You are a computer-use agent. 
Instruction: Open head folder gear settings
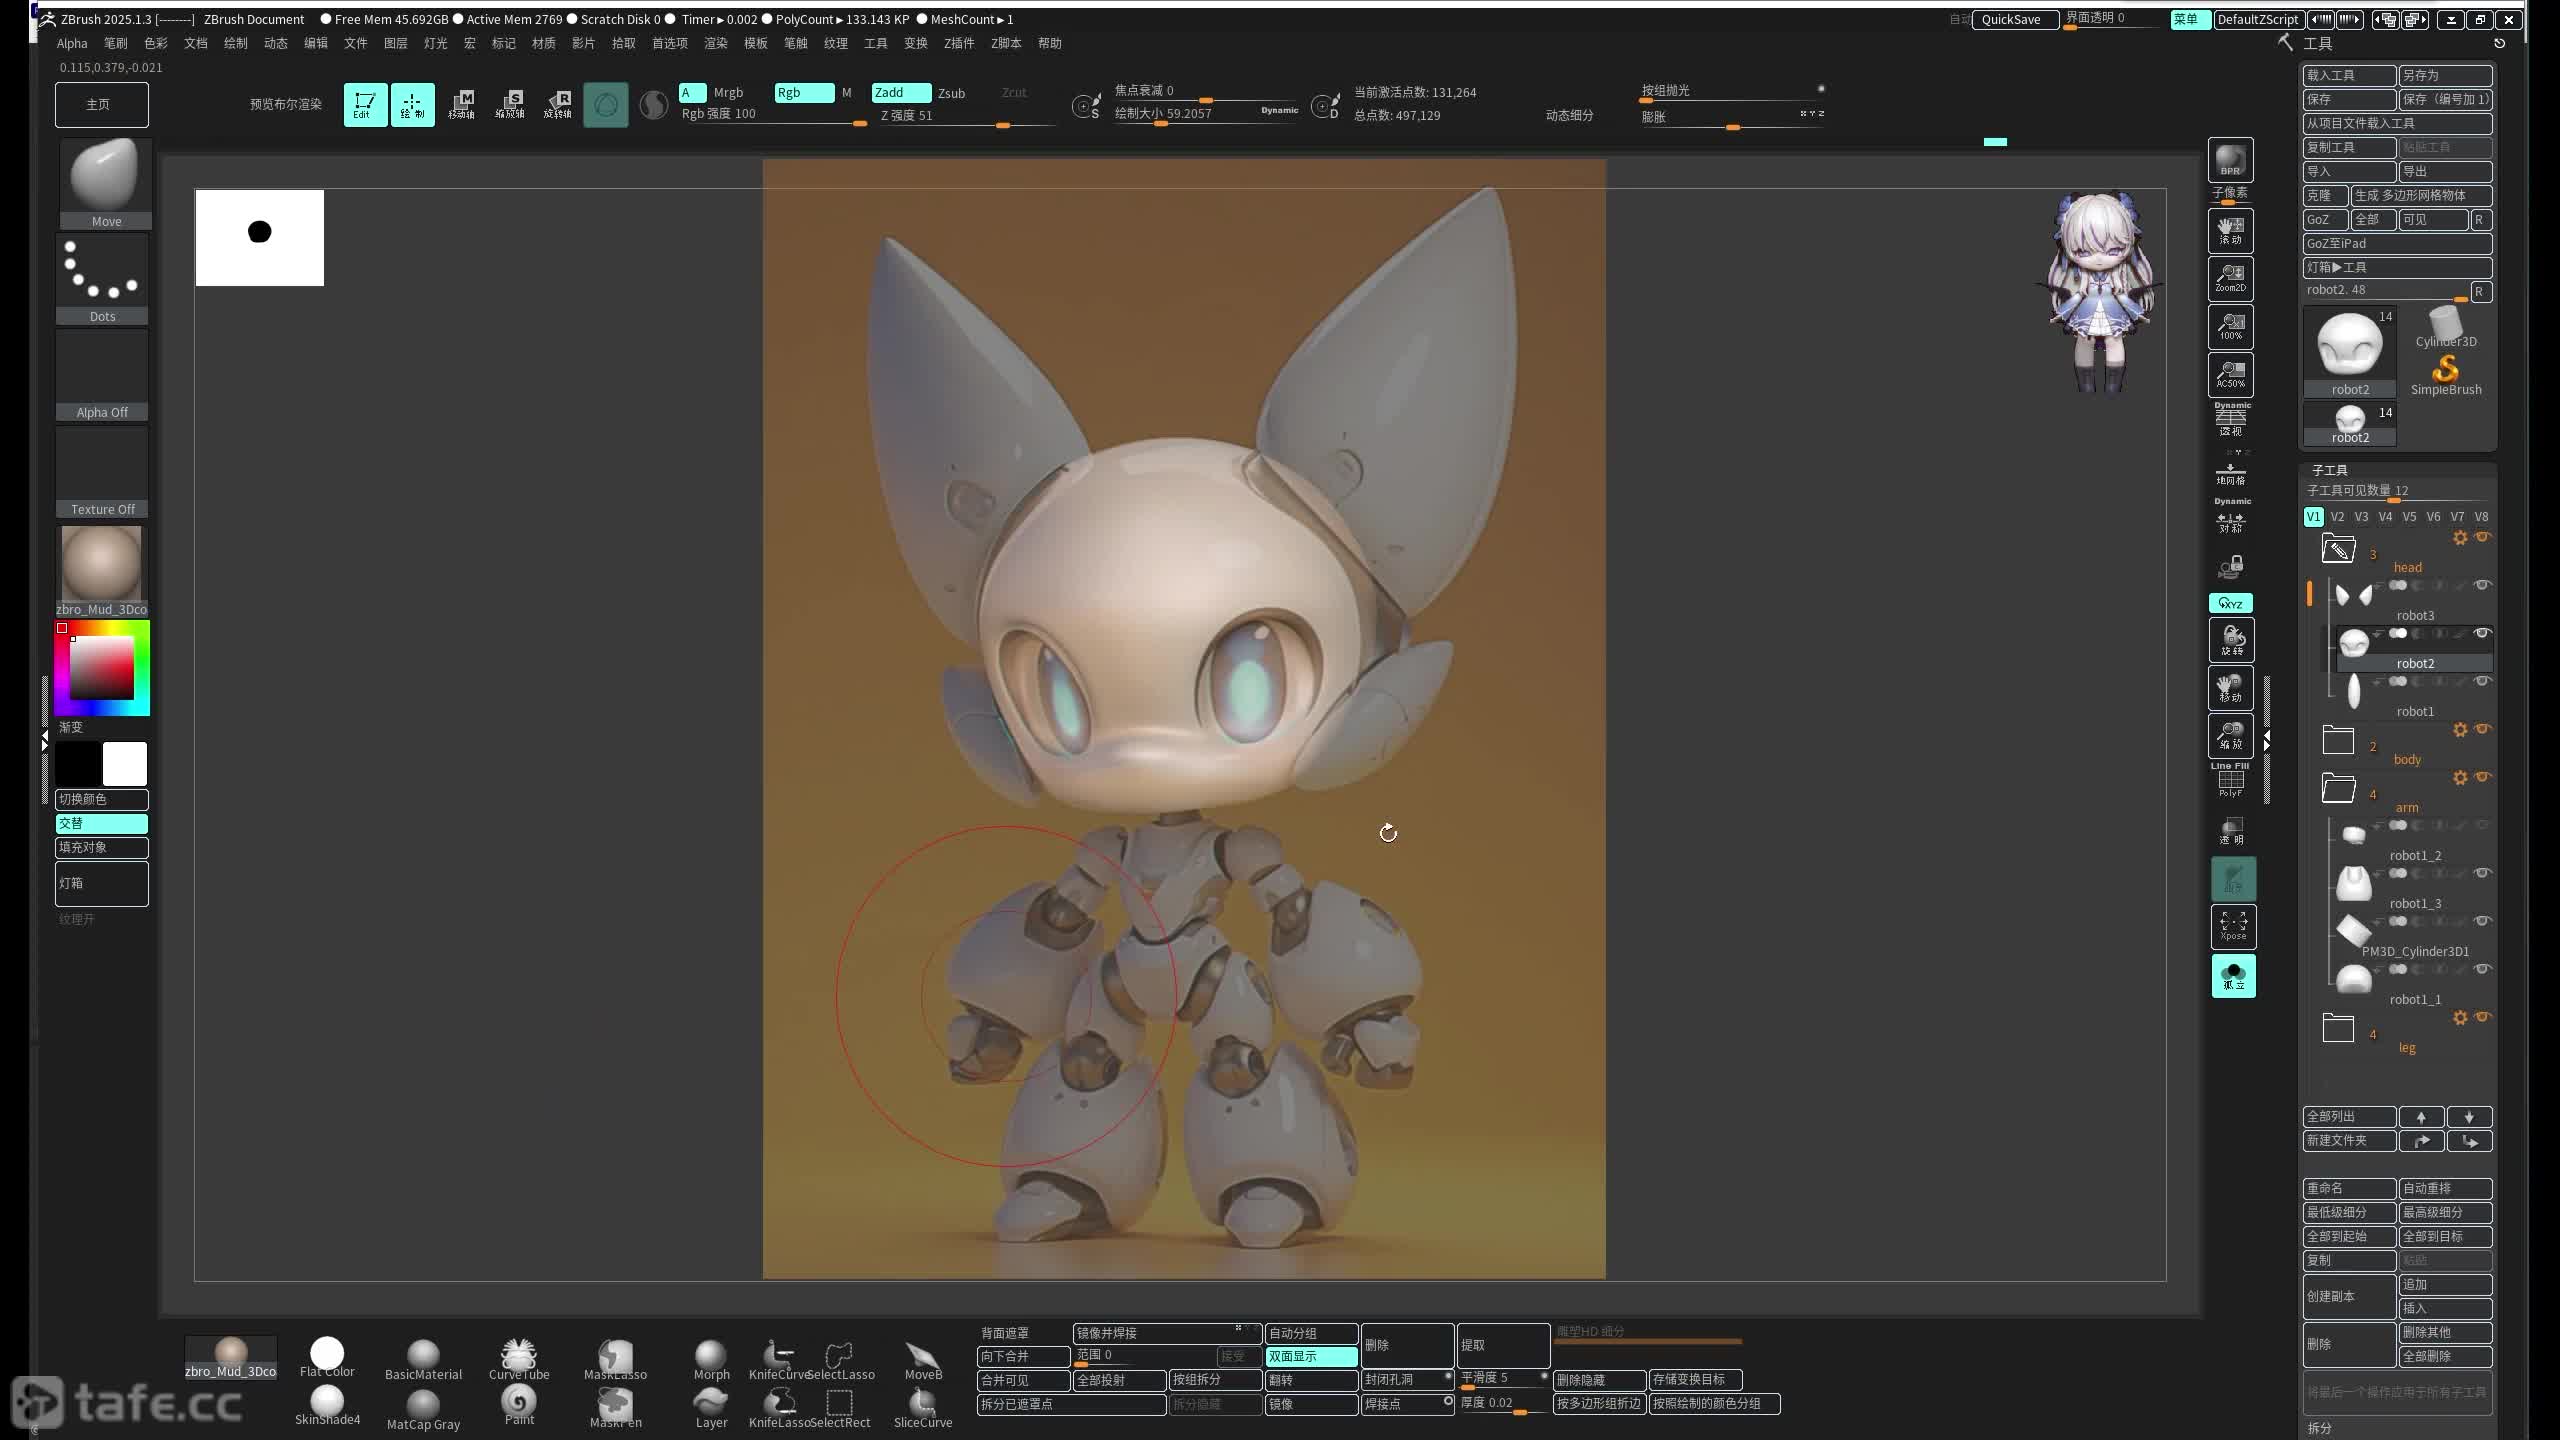tap(2460, 538)
